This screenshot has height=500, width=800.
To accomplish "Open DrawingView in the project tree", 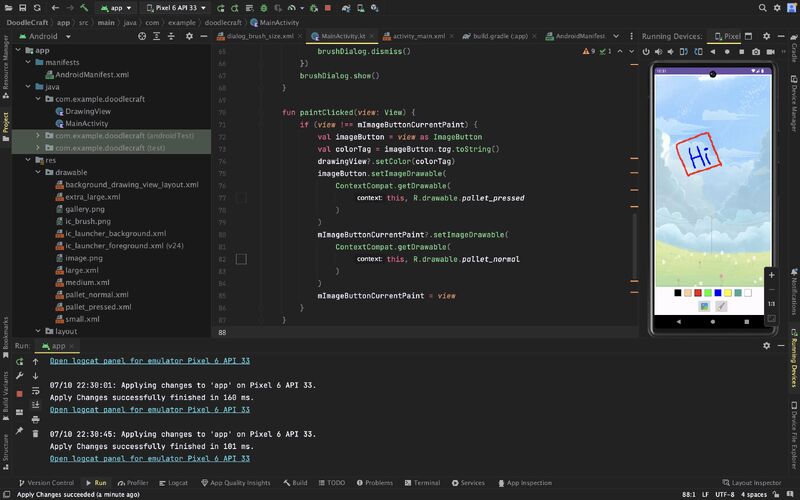I will click(88, 111).
